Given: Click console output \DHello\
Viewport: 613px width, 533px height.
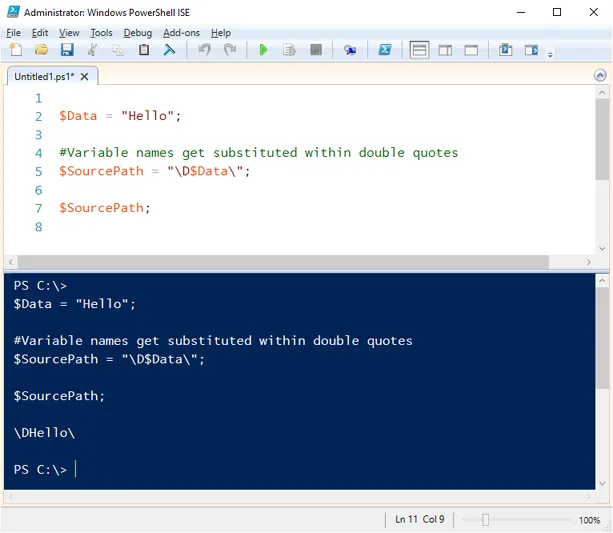Looking at the screenshot, I should click(x=44, y=433).
